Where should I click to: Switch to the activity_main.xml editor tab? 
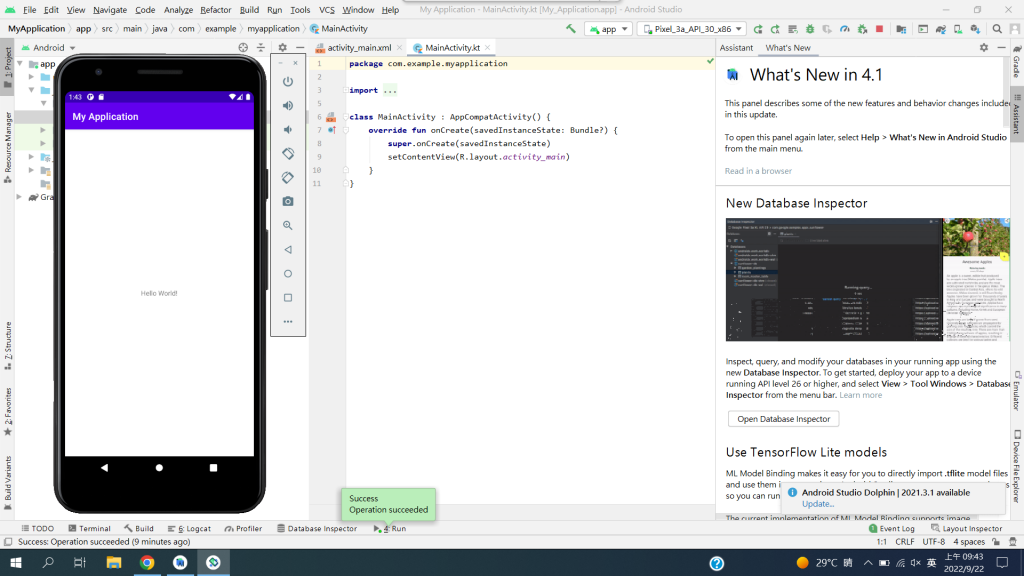[x=359, y=48]
